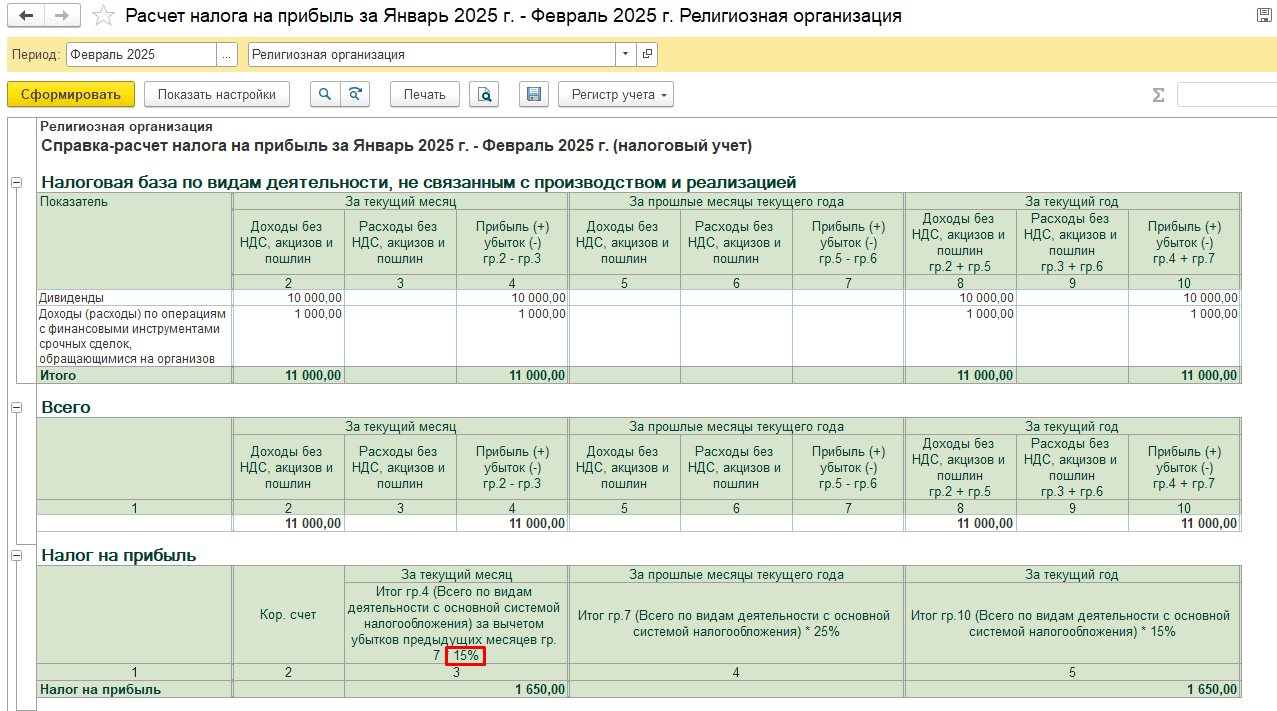Click the forward navigation arrow
1277x711 pixels.
point(62,16)
